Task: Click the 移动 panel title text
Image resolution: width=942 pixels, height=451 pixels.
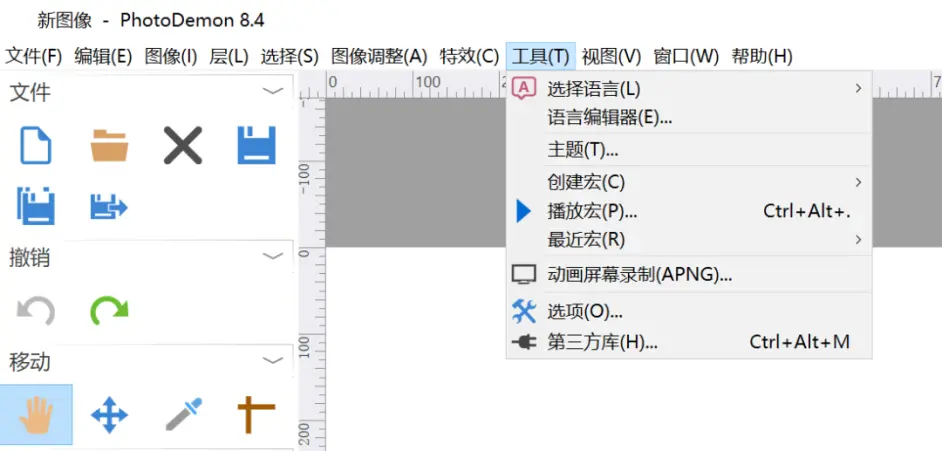Action: coord(30,362)
